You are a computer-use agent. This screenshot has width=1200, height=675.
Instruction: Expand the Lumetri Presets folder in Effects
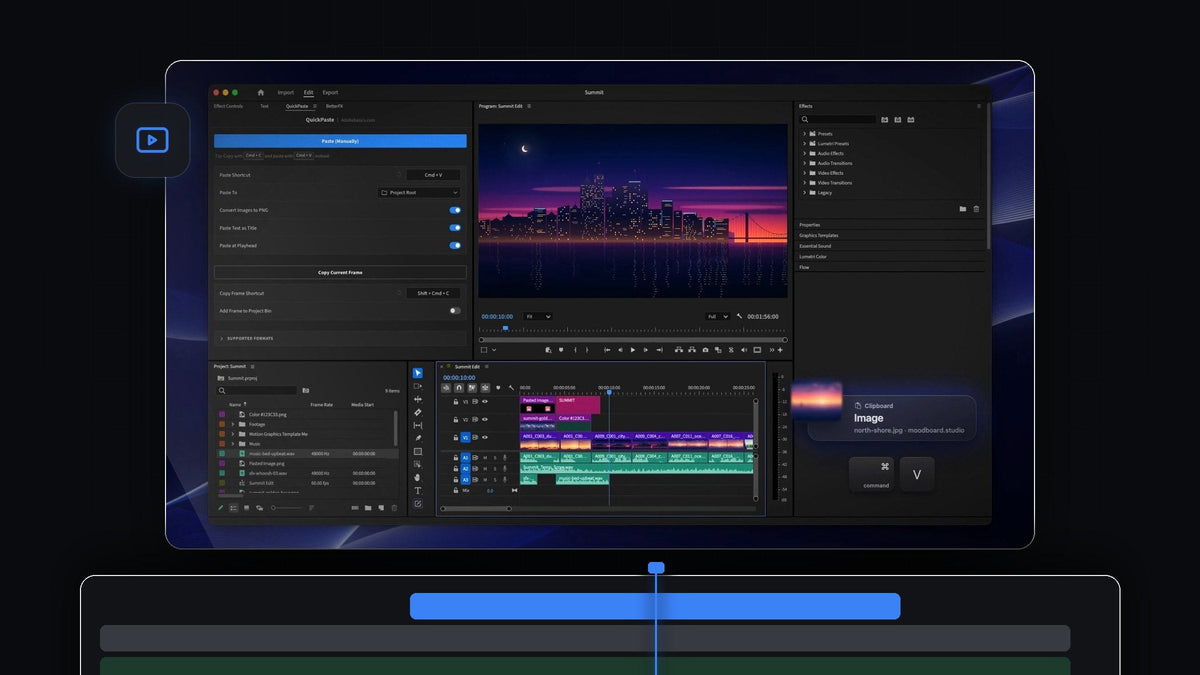(804, 144)
